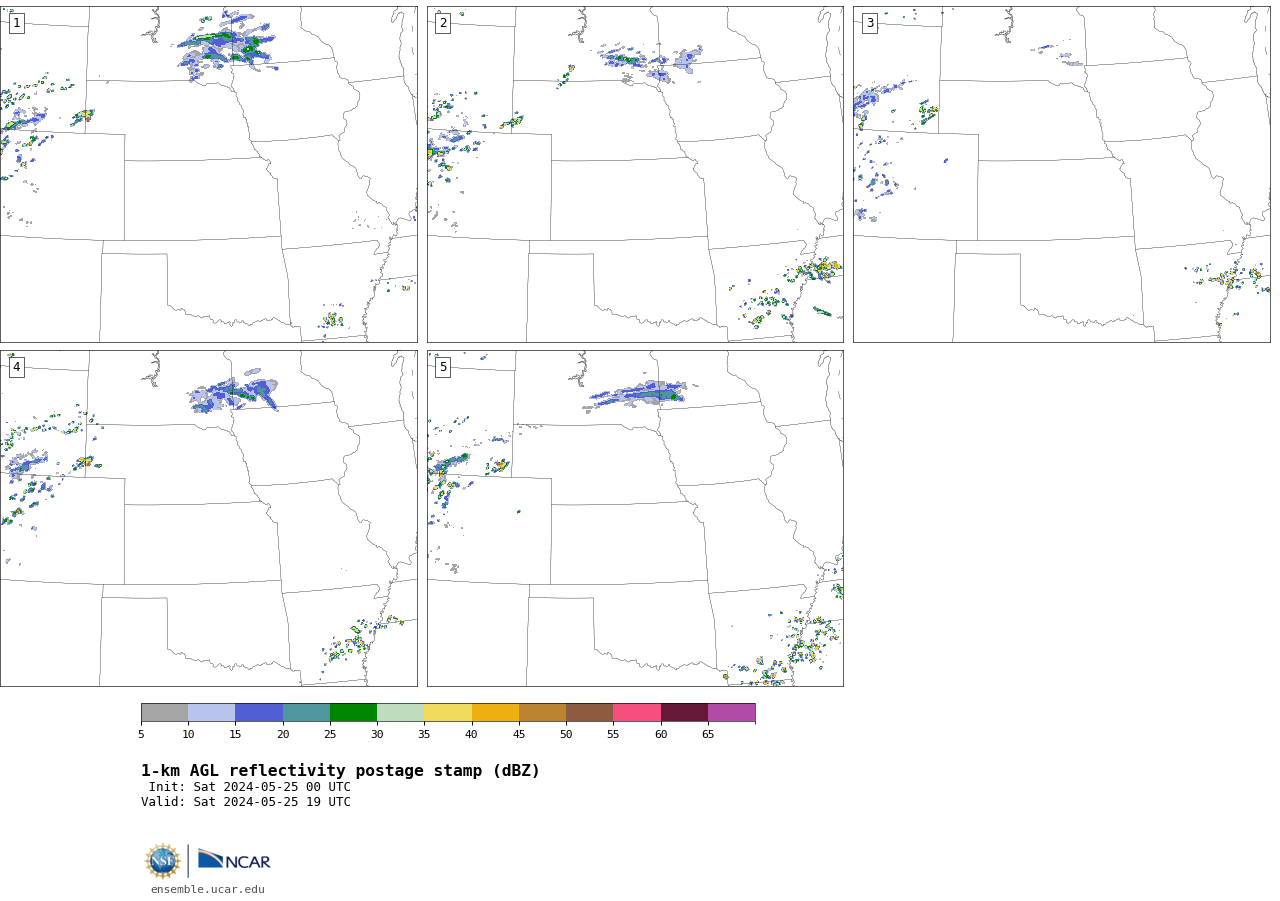The image size is (1280, 901).
Task: Click the maroon 60-65 dBZ swatch
Action: (x=684, y=712)
